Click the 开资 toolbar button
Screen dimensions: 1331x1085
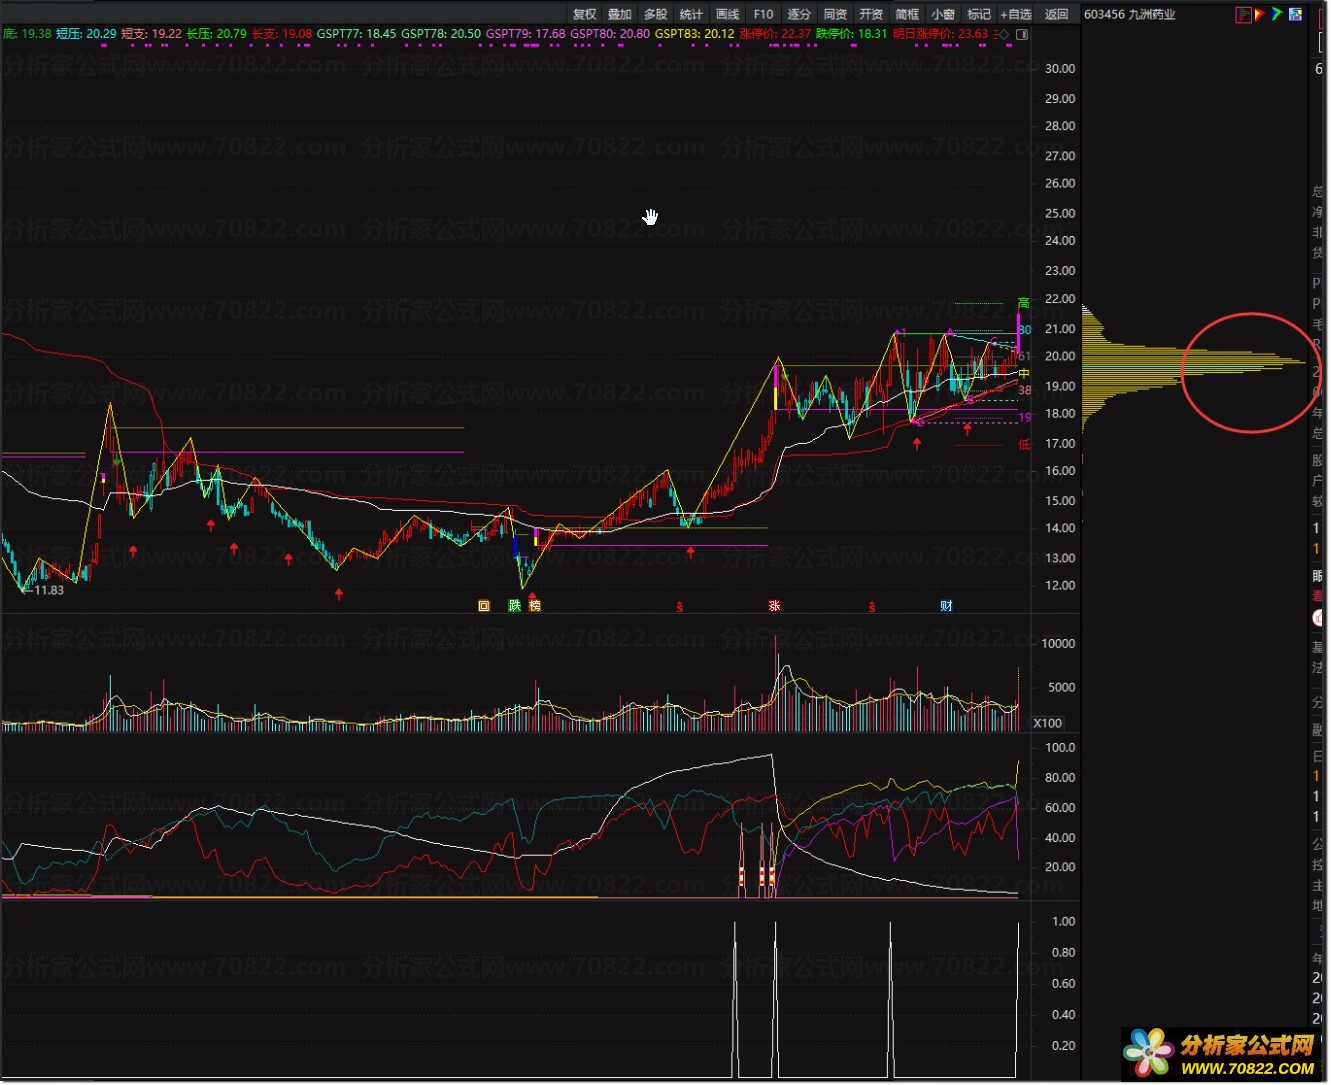871,14
